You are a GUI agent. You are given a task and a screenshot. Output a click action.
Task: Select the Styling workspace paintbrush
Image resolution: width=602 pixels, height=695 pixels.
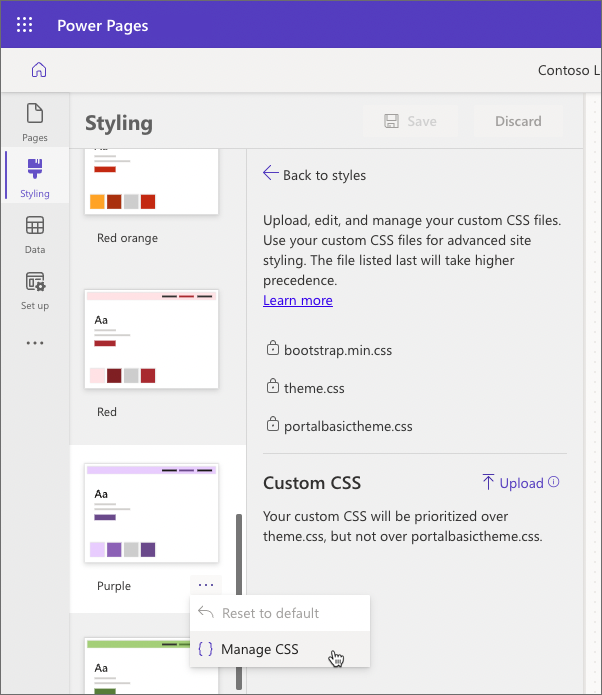[x=35, y=178]
